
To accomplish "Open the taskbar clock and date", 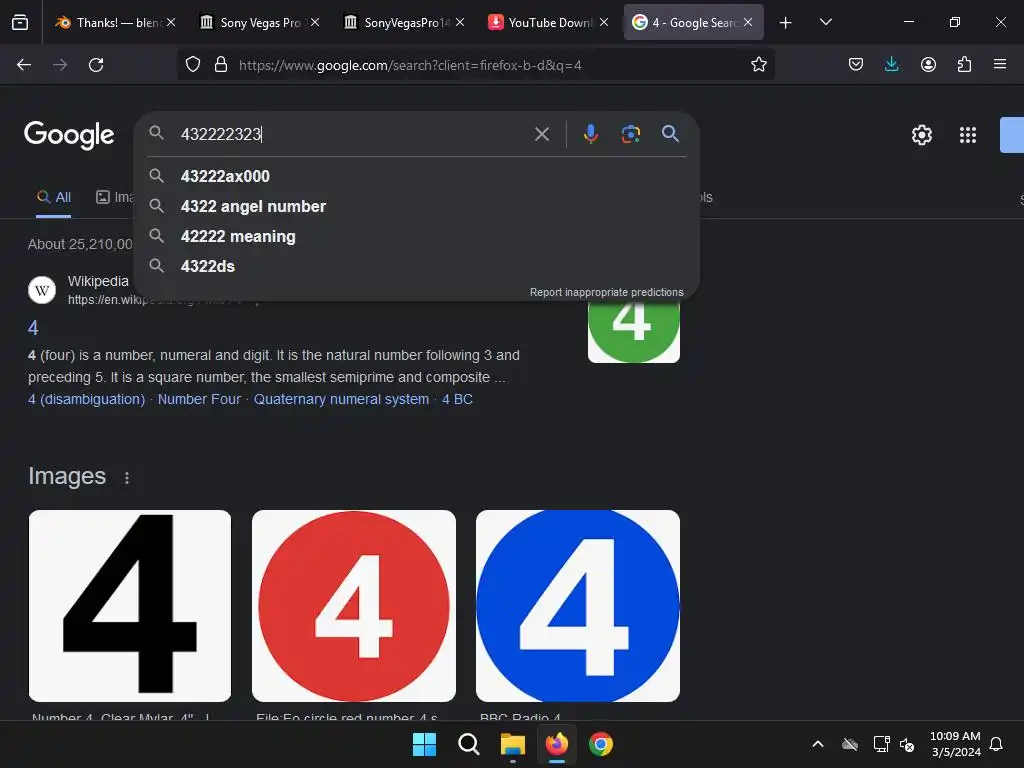I will point(955,744).
